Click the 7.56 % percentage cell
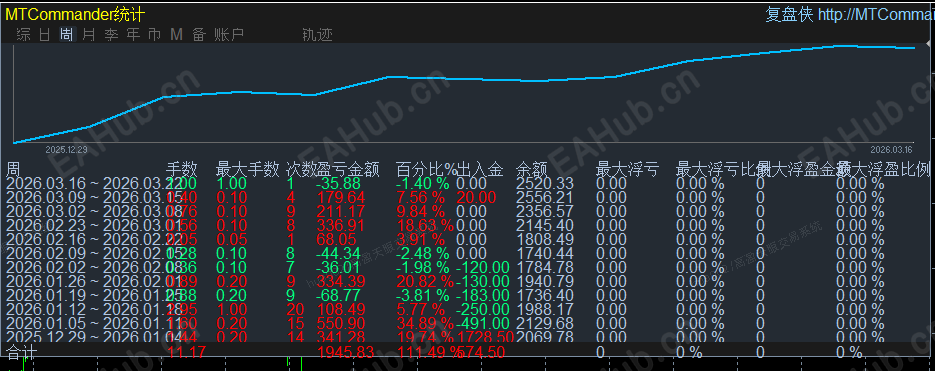This screenshot has height=371, width=935. (420, 197)
